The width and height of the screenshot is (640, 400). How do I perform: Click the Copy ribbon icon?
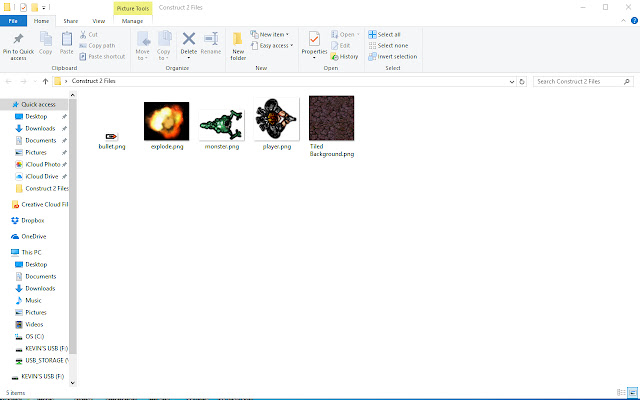pyautogui.click(x=45, y=39)
